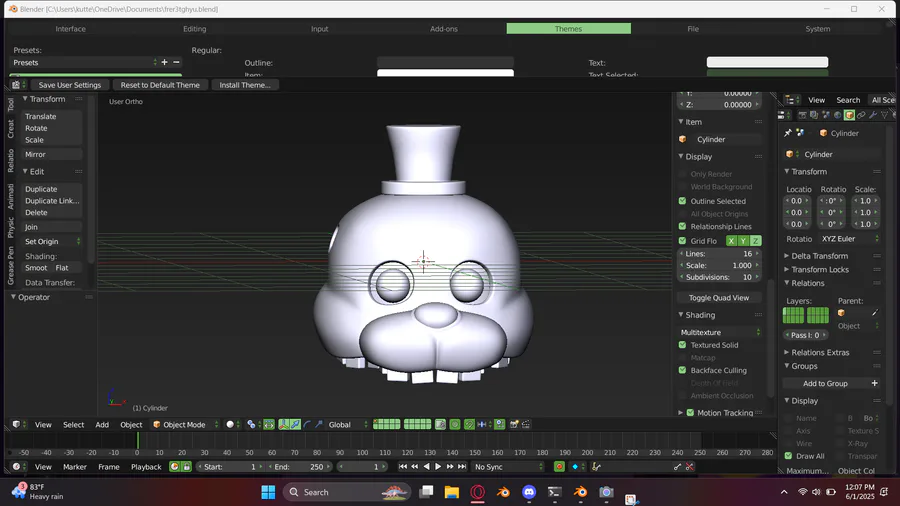Open the Modifiers wrench tab icon
The height and width of the screenshot is (506, 900).
[873, 115]
